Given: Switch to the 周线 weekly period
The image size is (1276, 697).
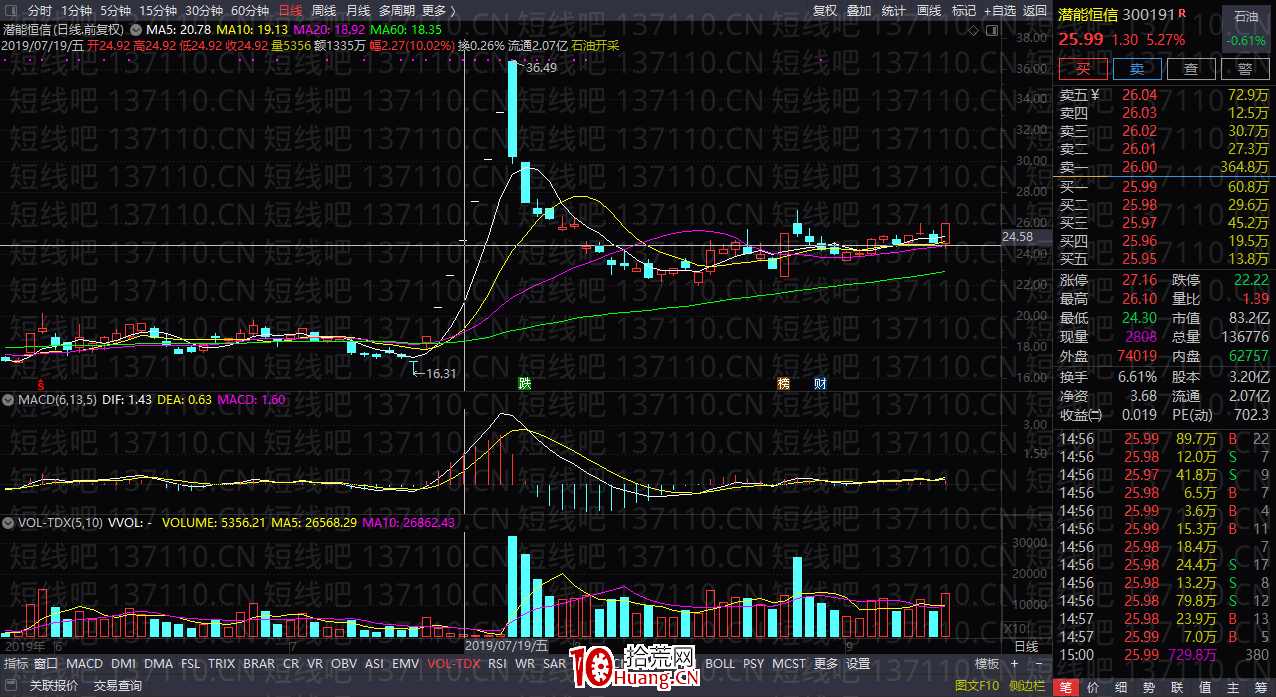Looking at the screenshot, I should coord(323,11).
